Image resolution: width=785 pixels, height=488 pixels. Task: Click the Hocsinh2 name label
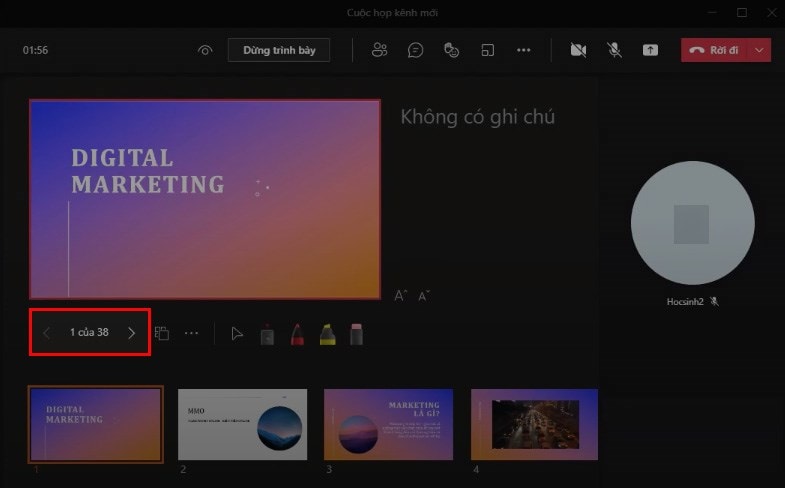point(685,302)
